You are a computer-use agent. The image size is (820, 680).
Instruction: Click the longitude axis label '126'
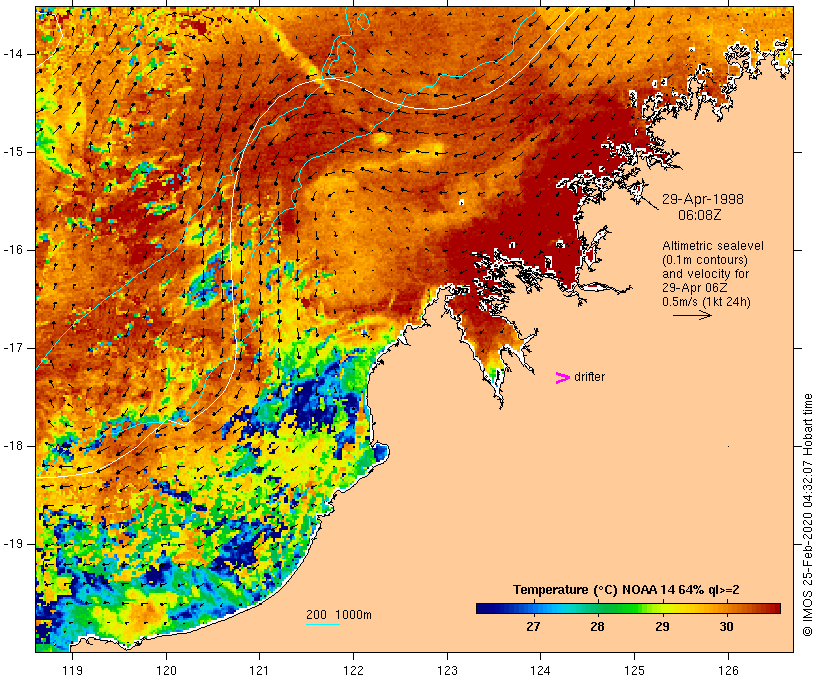[x=728, y=670]
